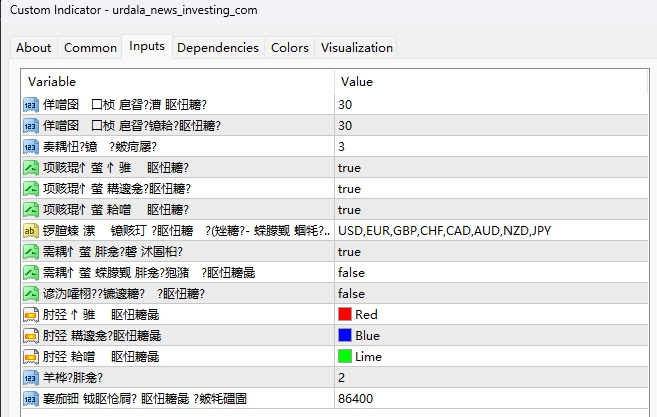Click the Red color swatch

point(345,314)
